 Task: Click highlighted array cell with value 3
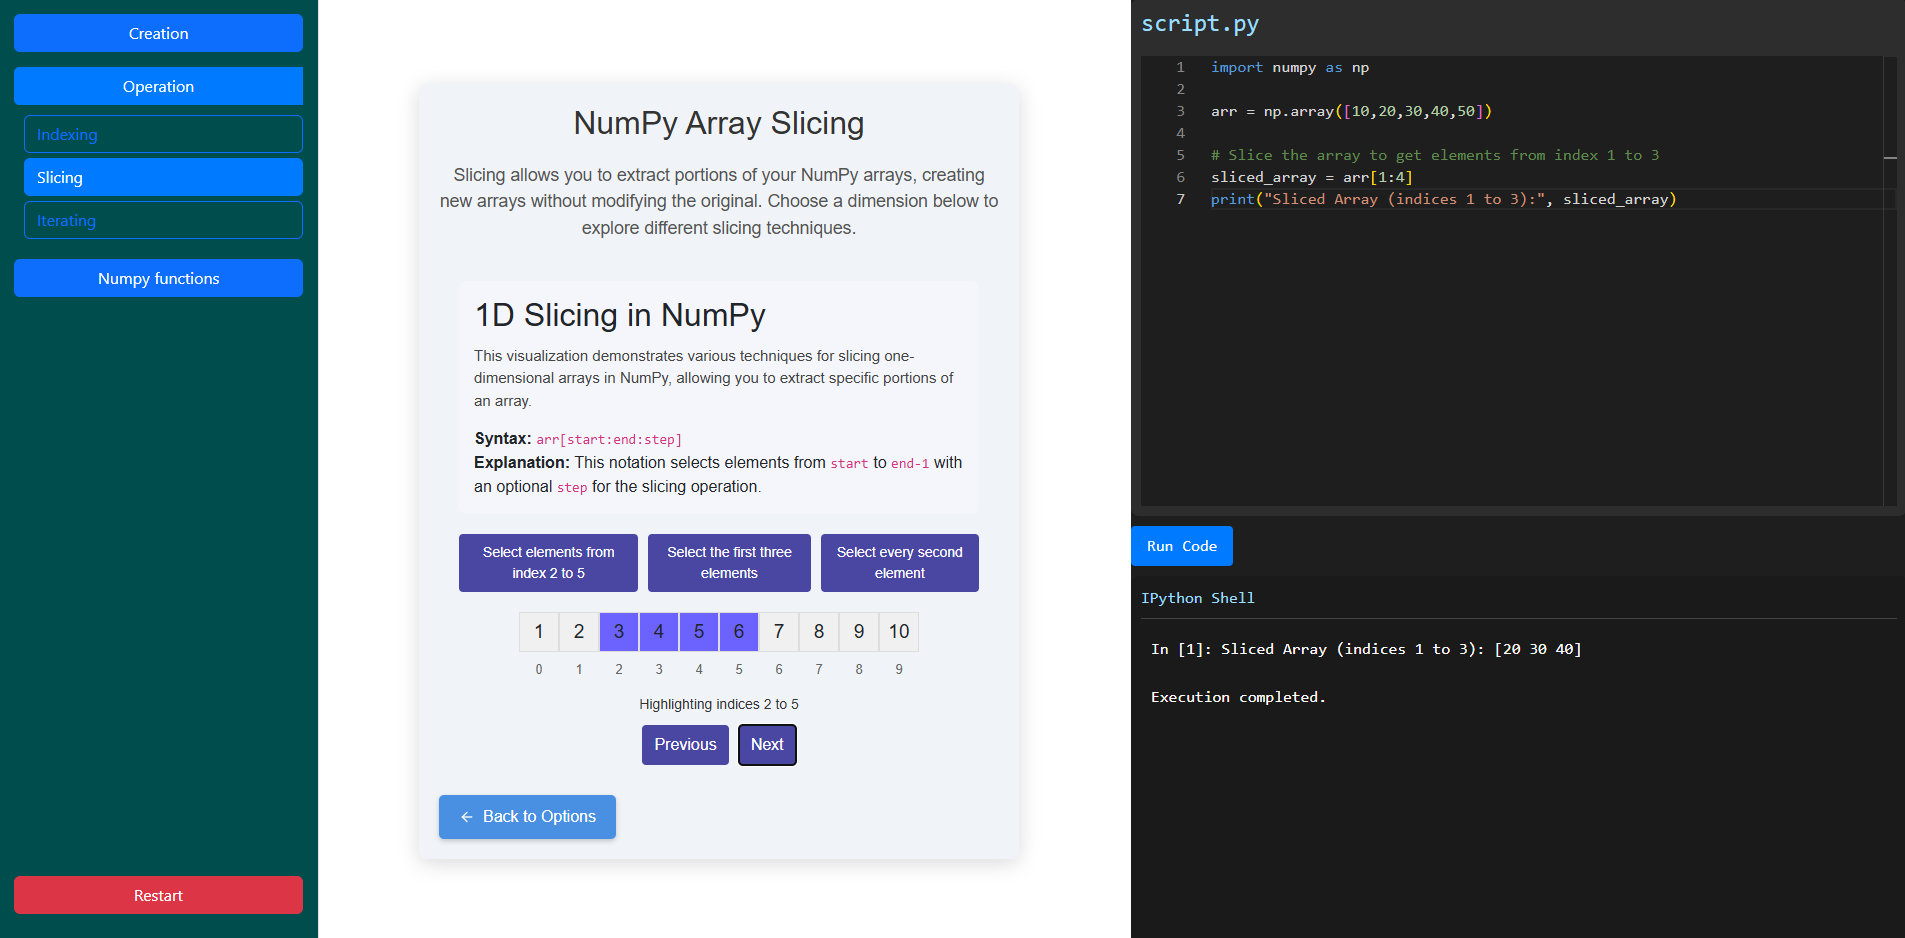[x=619, y=632]
